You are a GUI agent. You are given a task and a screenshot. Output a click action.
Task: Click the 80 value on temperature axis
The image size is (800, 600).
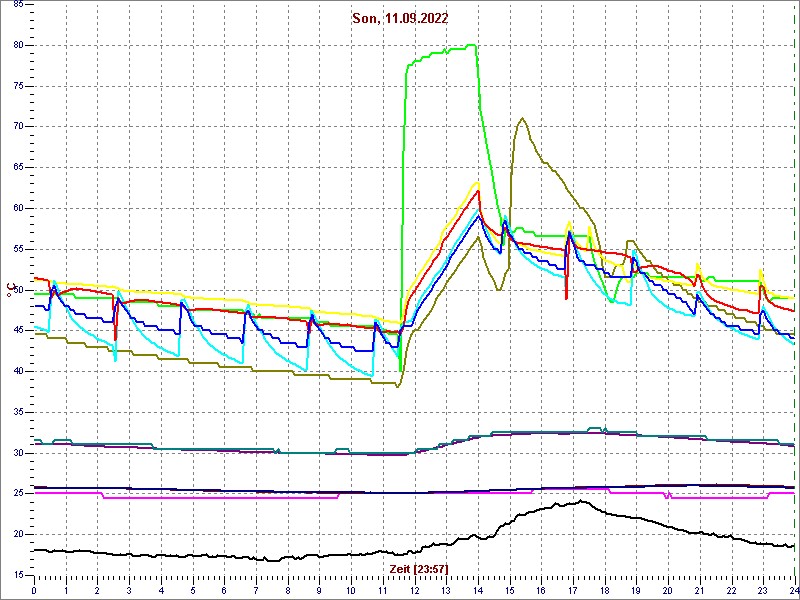click(x=17, y=45)
